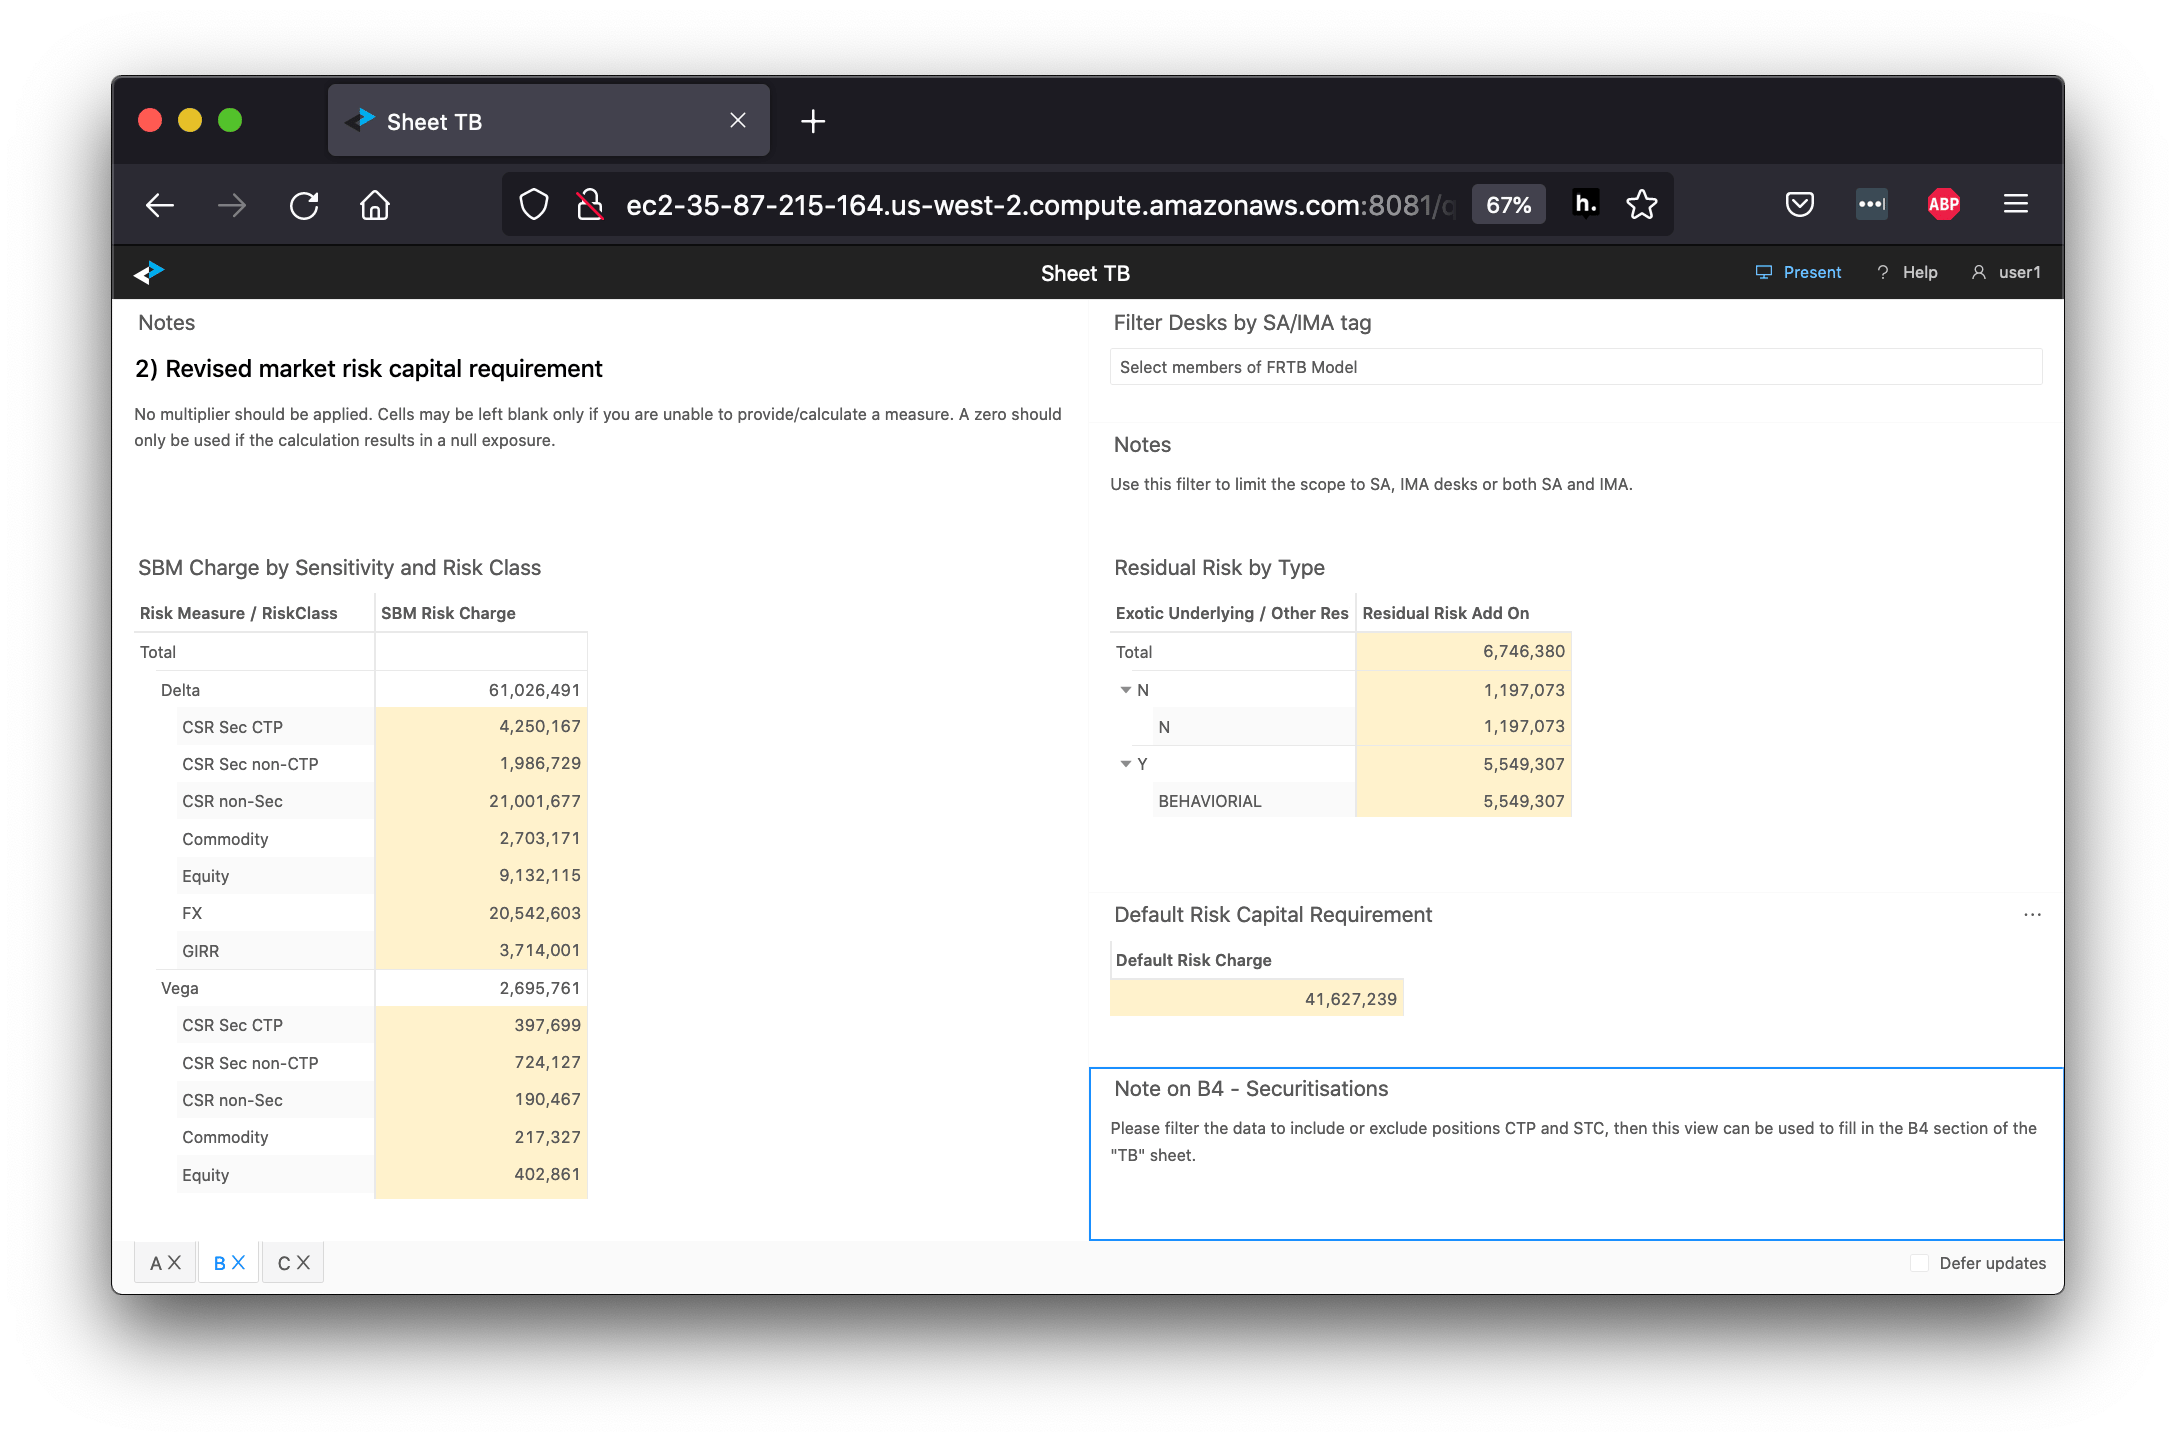Click the browser address bar URL

1040,205
